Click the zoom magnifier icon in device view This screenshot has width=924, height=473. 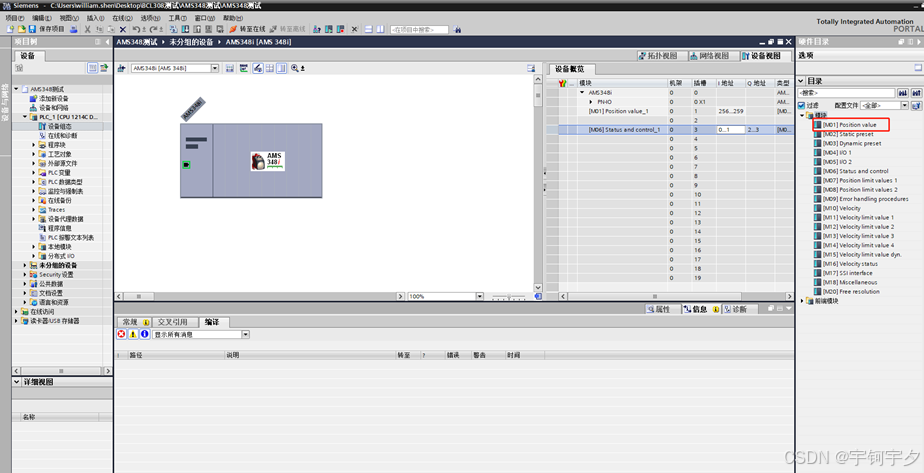click(295, 68)
